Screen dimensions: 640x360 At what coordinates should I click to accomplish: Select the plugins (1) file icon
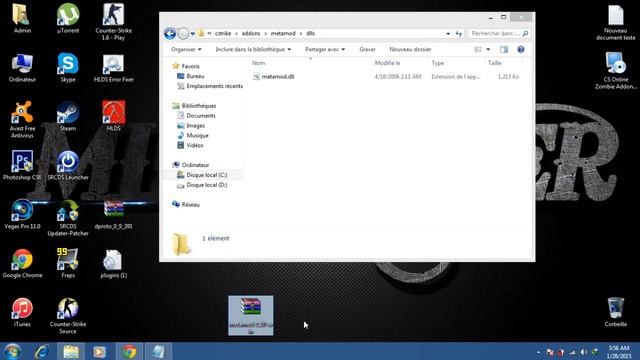tap(113, 264)
